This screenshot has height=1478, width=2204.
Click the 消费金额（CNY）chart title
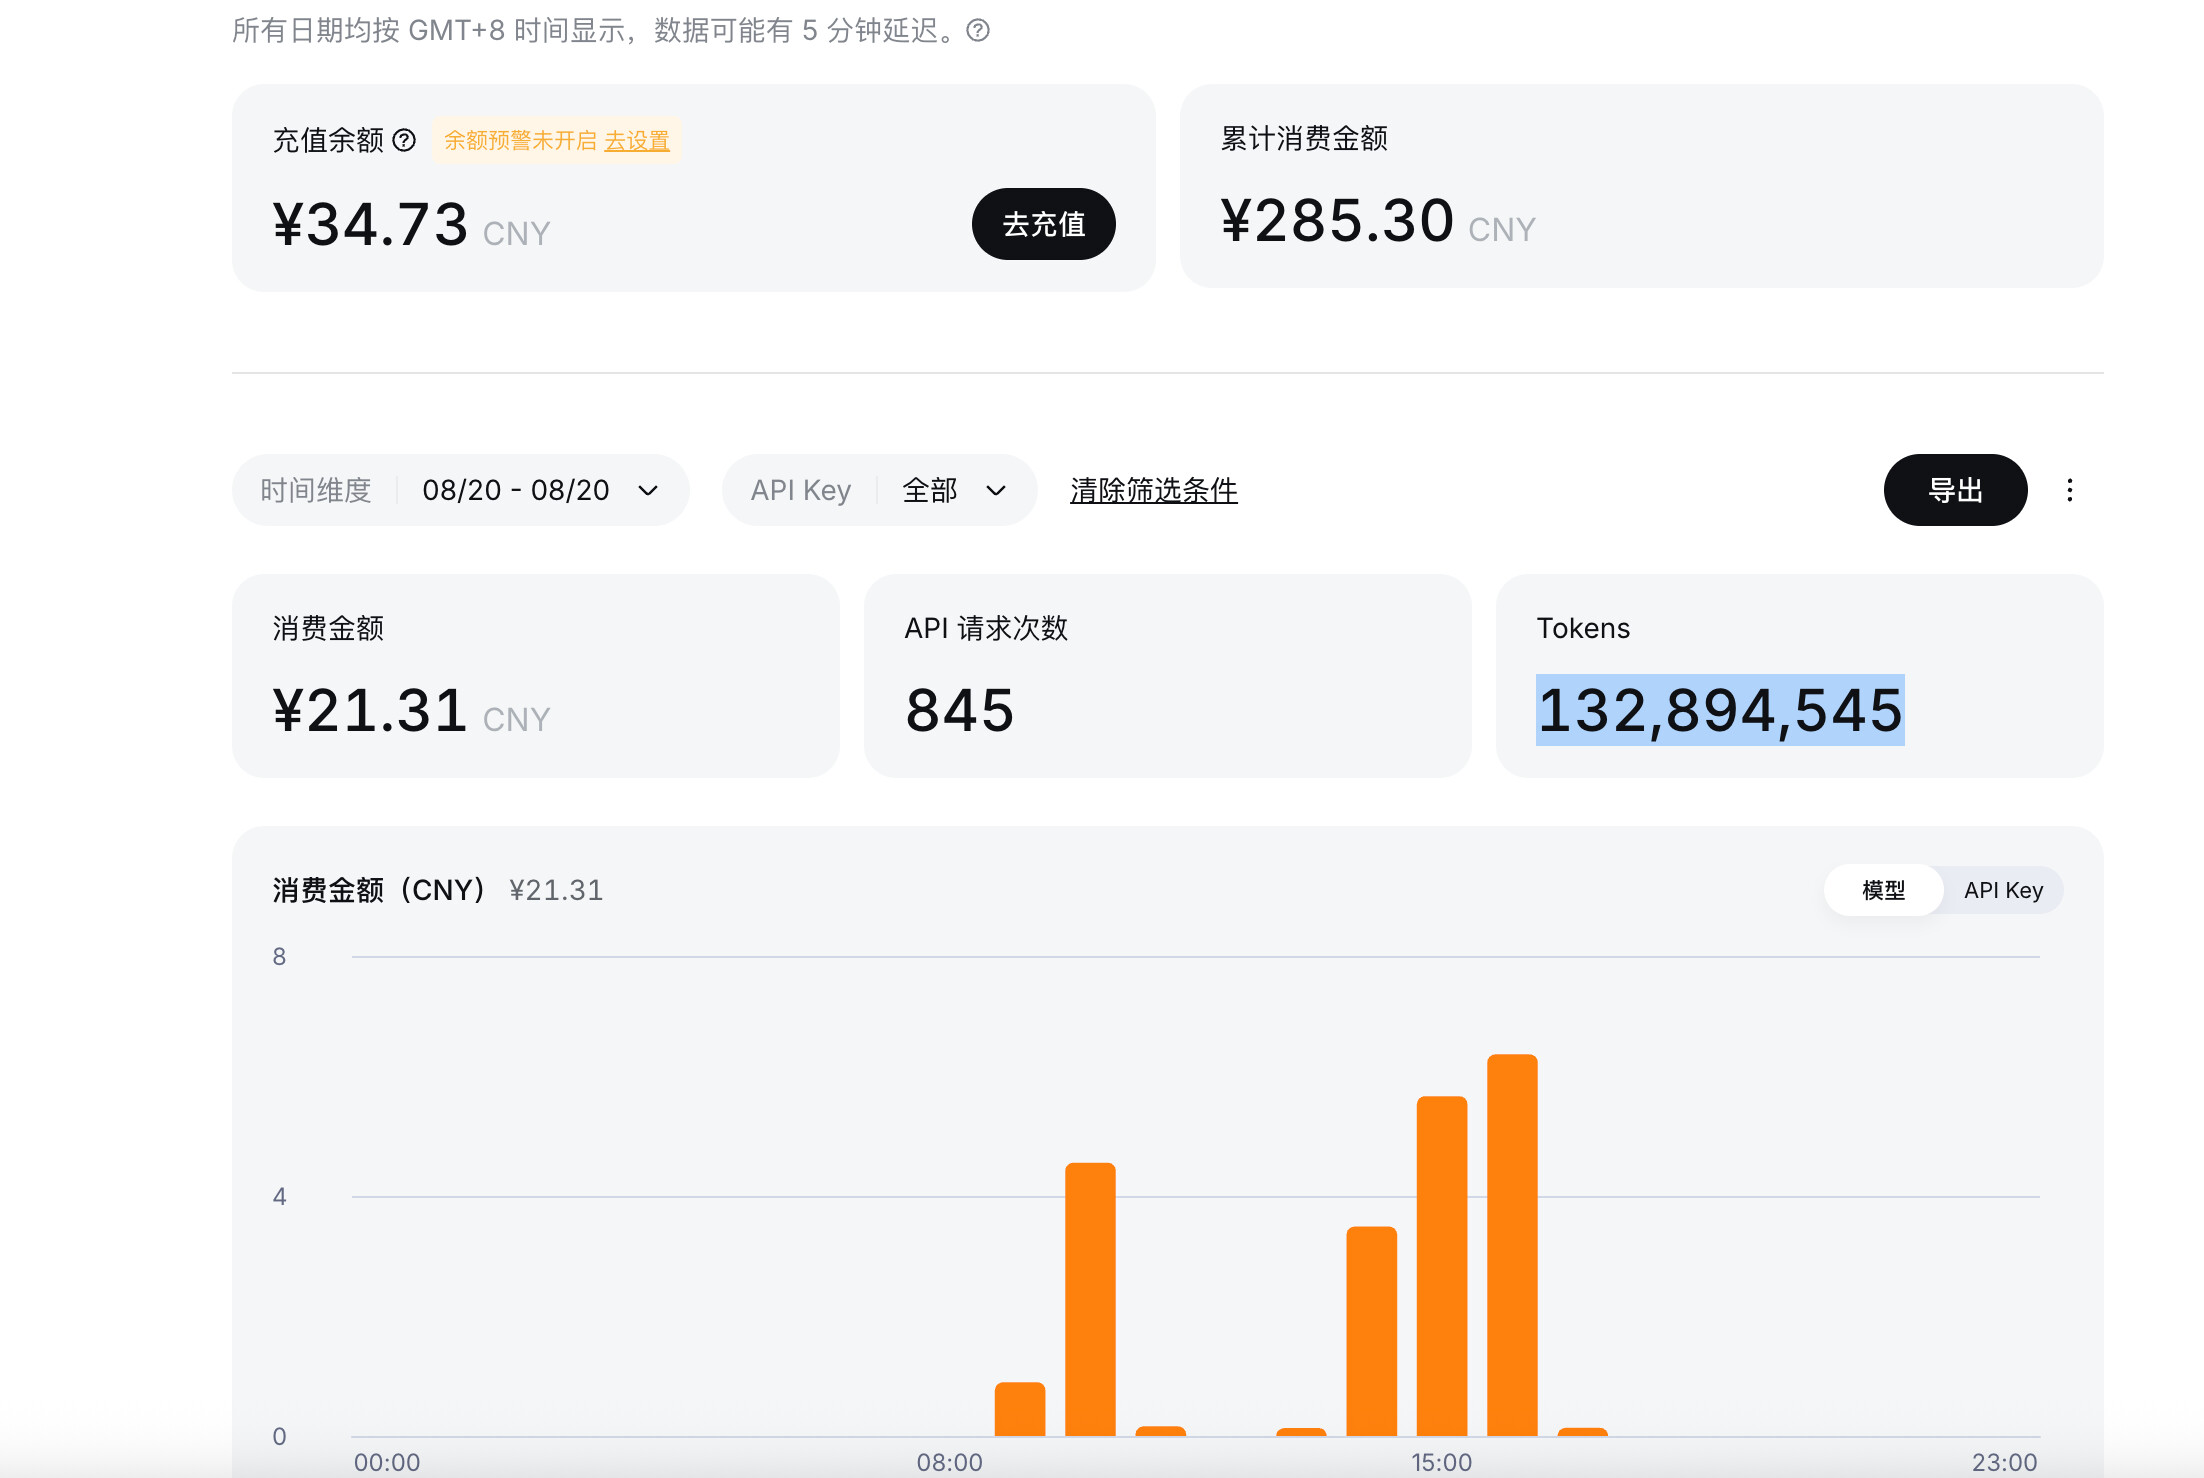tap(379, 890)
